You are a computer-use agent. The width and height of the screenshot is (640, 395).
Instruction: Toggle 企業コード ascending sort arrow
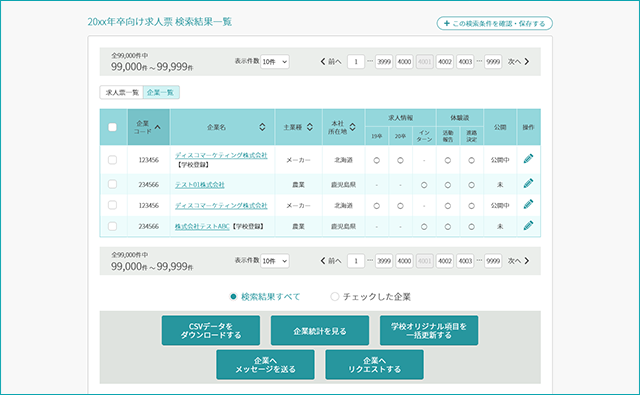[x=158, y=127]
